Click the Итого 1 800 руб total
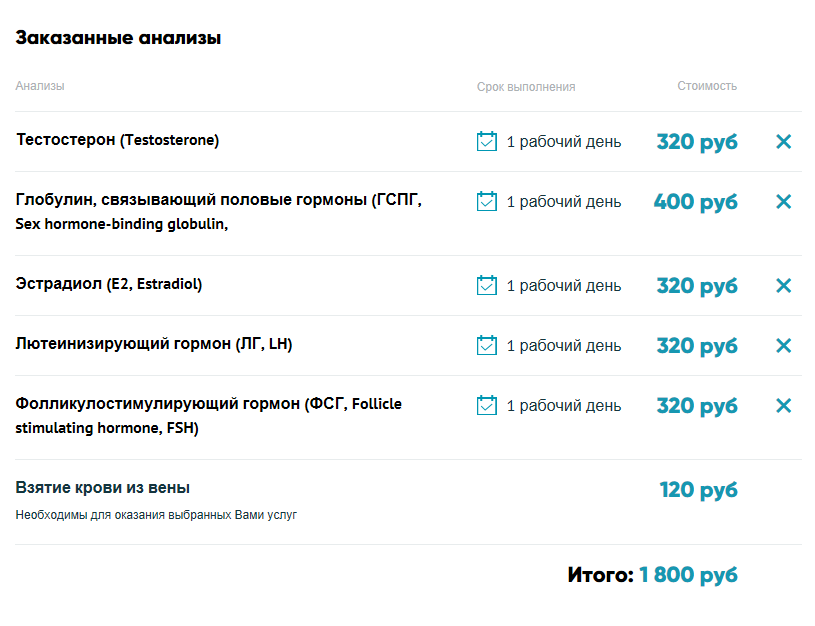The width and height of the screenshot is (815, 626). click(652, 575)
